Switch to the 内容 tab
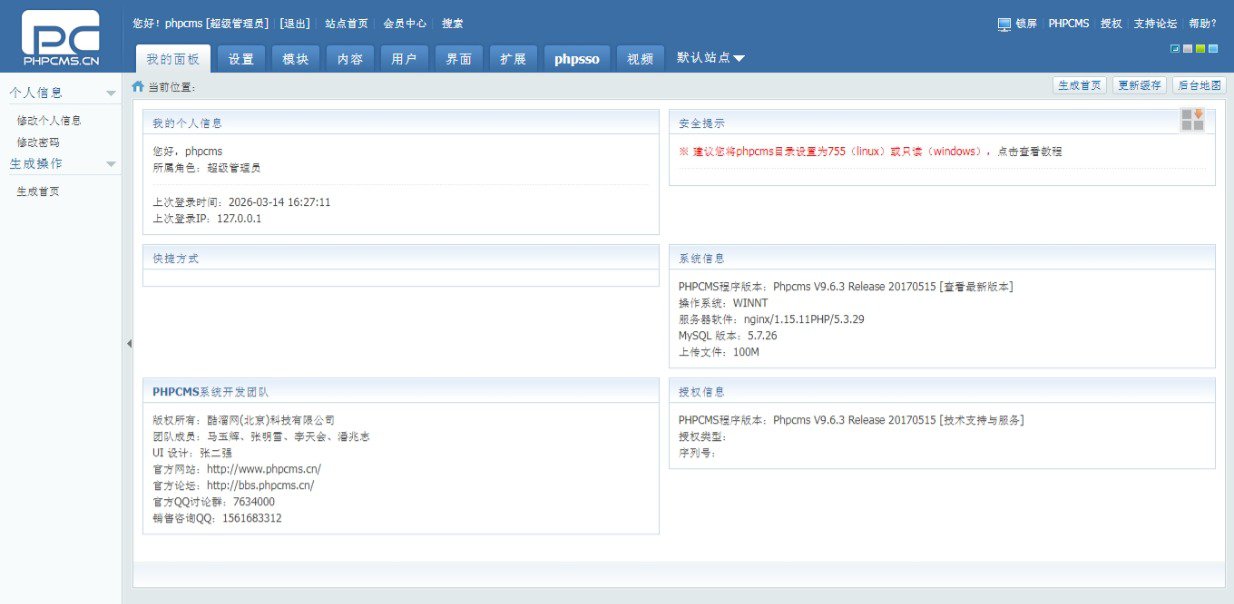 click(x=350, y=59)
